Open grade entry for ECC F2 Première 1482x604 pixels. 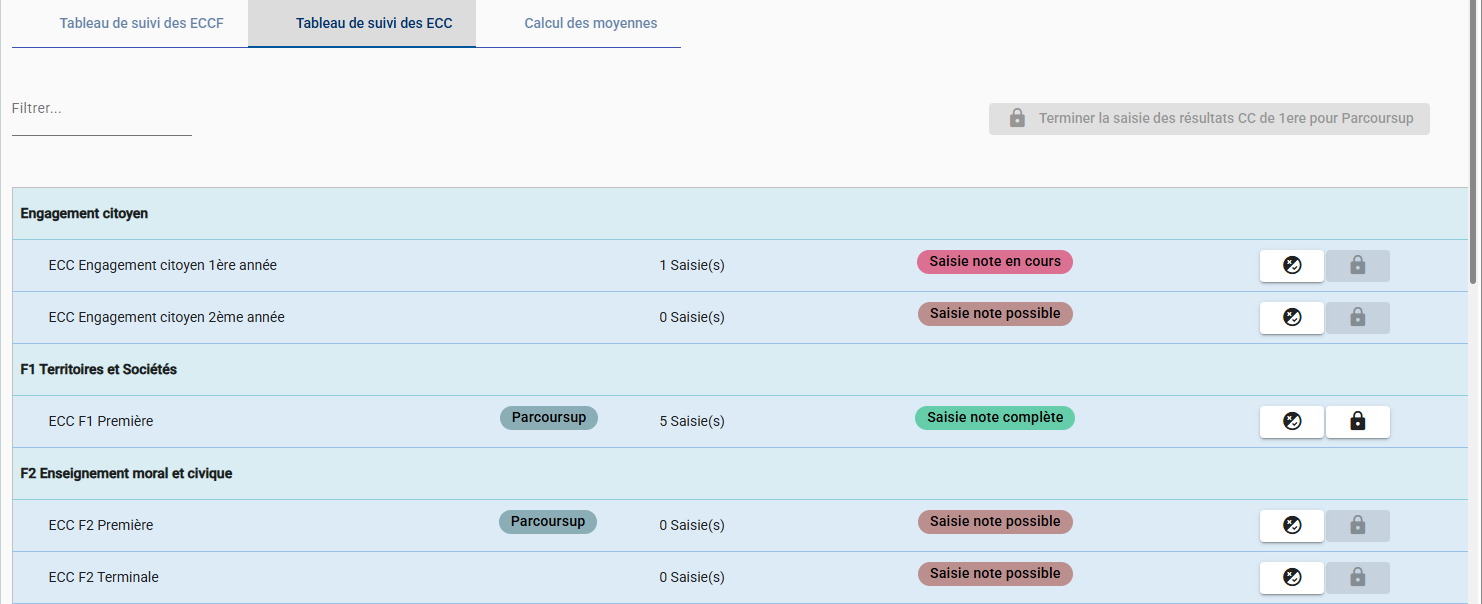[x=1292, y=526]
